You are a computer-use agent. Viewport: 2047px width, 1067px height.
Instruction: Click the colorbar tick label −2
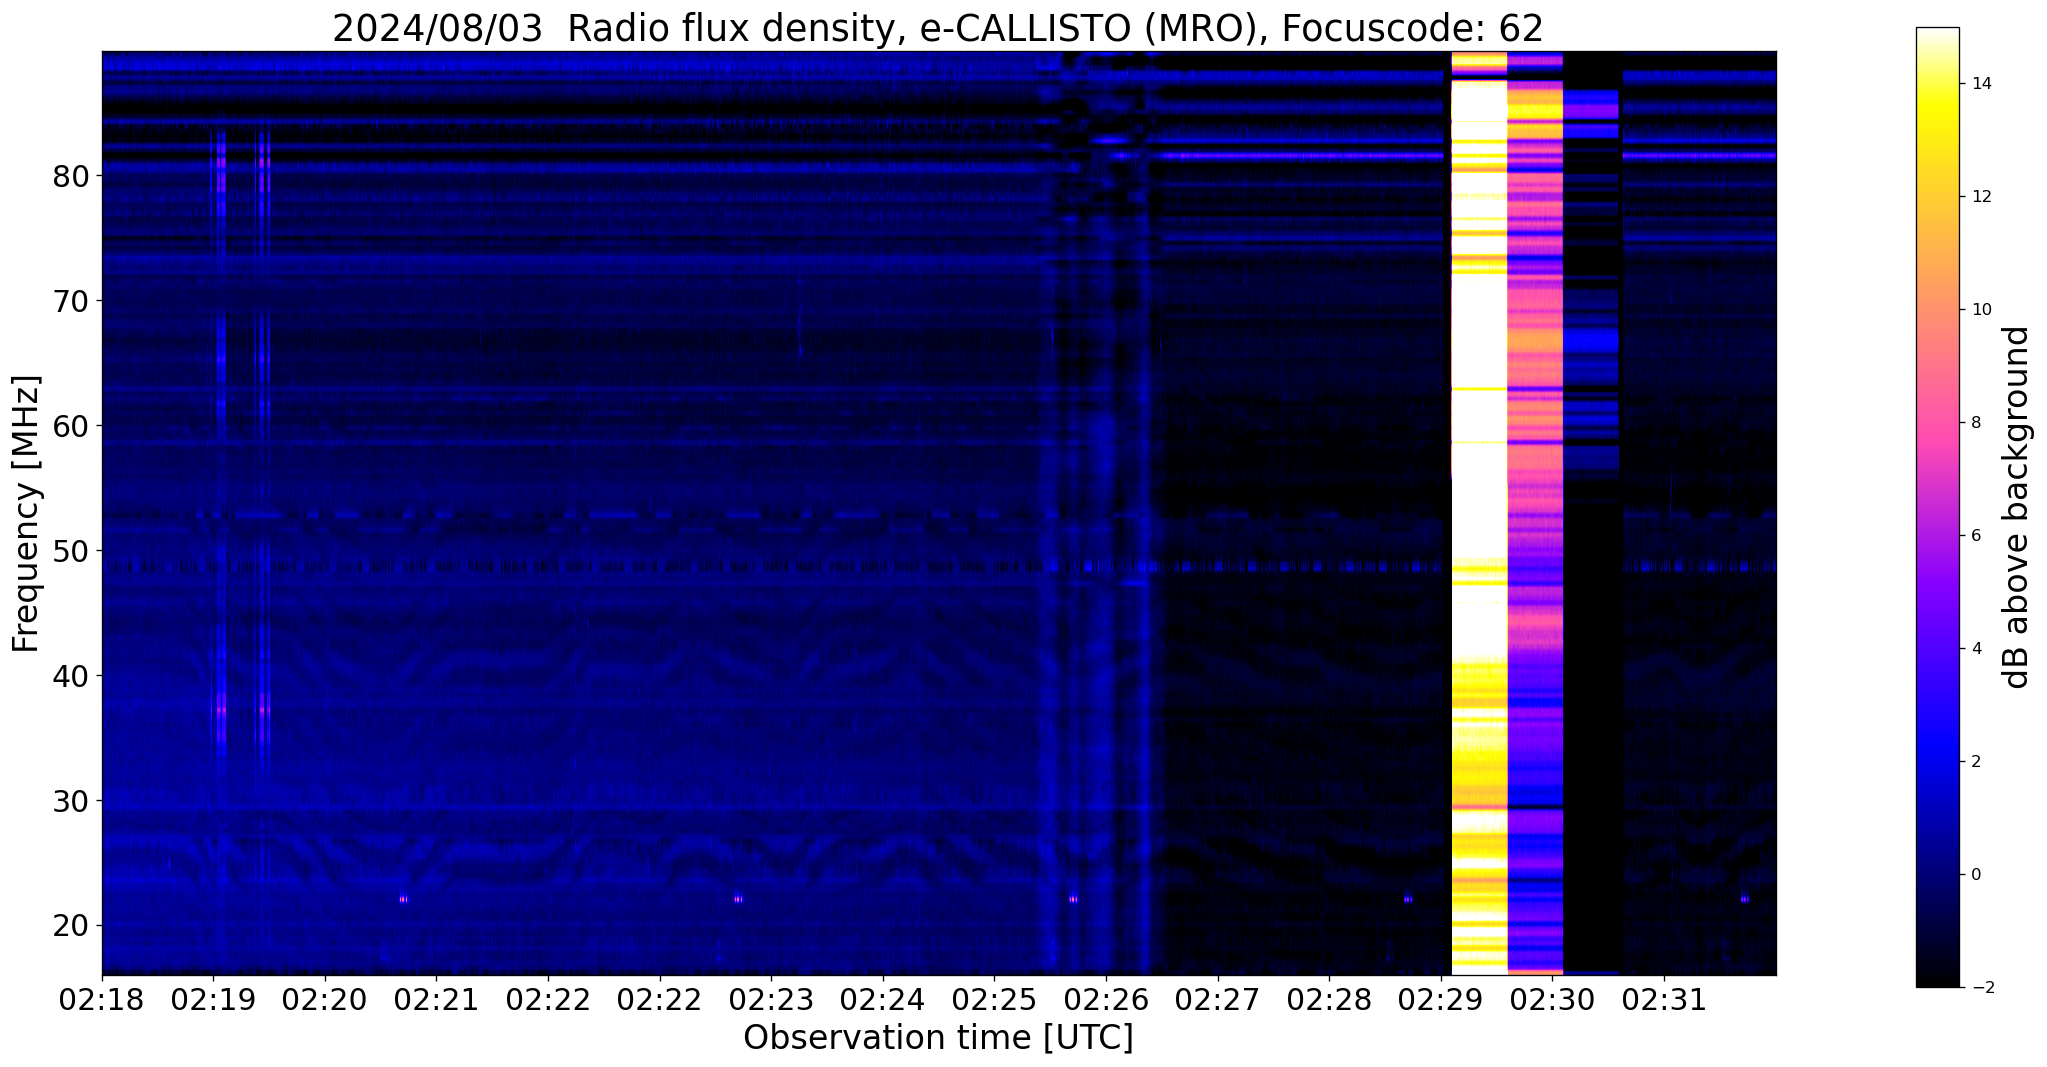tap(1981, 988)
